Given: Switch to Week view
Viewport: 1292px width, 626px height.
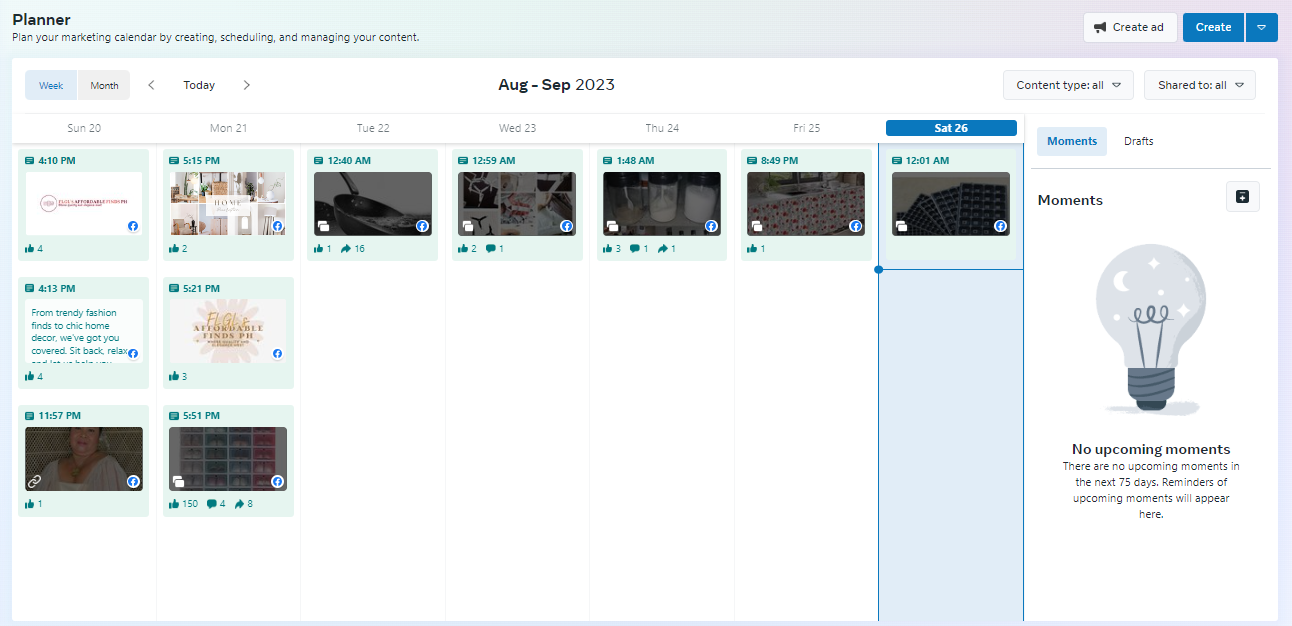Looking at the screenshot, I should point(51,85).
